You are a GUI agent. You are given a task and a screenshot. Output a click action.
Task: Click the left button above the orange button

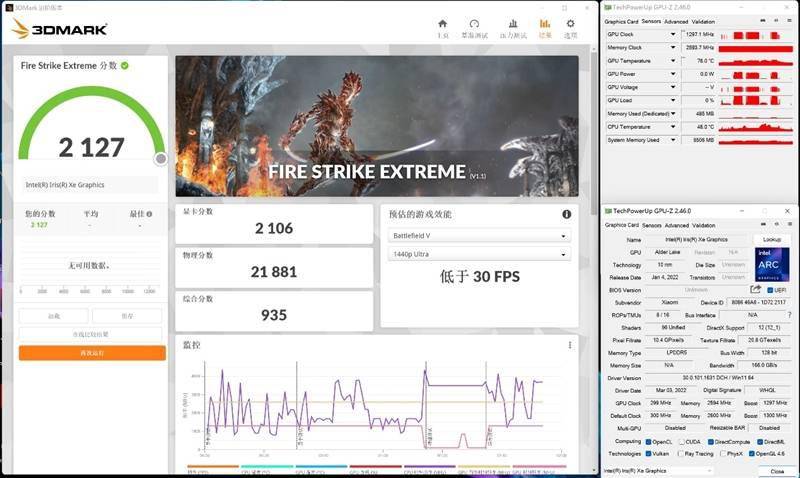[54, 316]
